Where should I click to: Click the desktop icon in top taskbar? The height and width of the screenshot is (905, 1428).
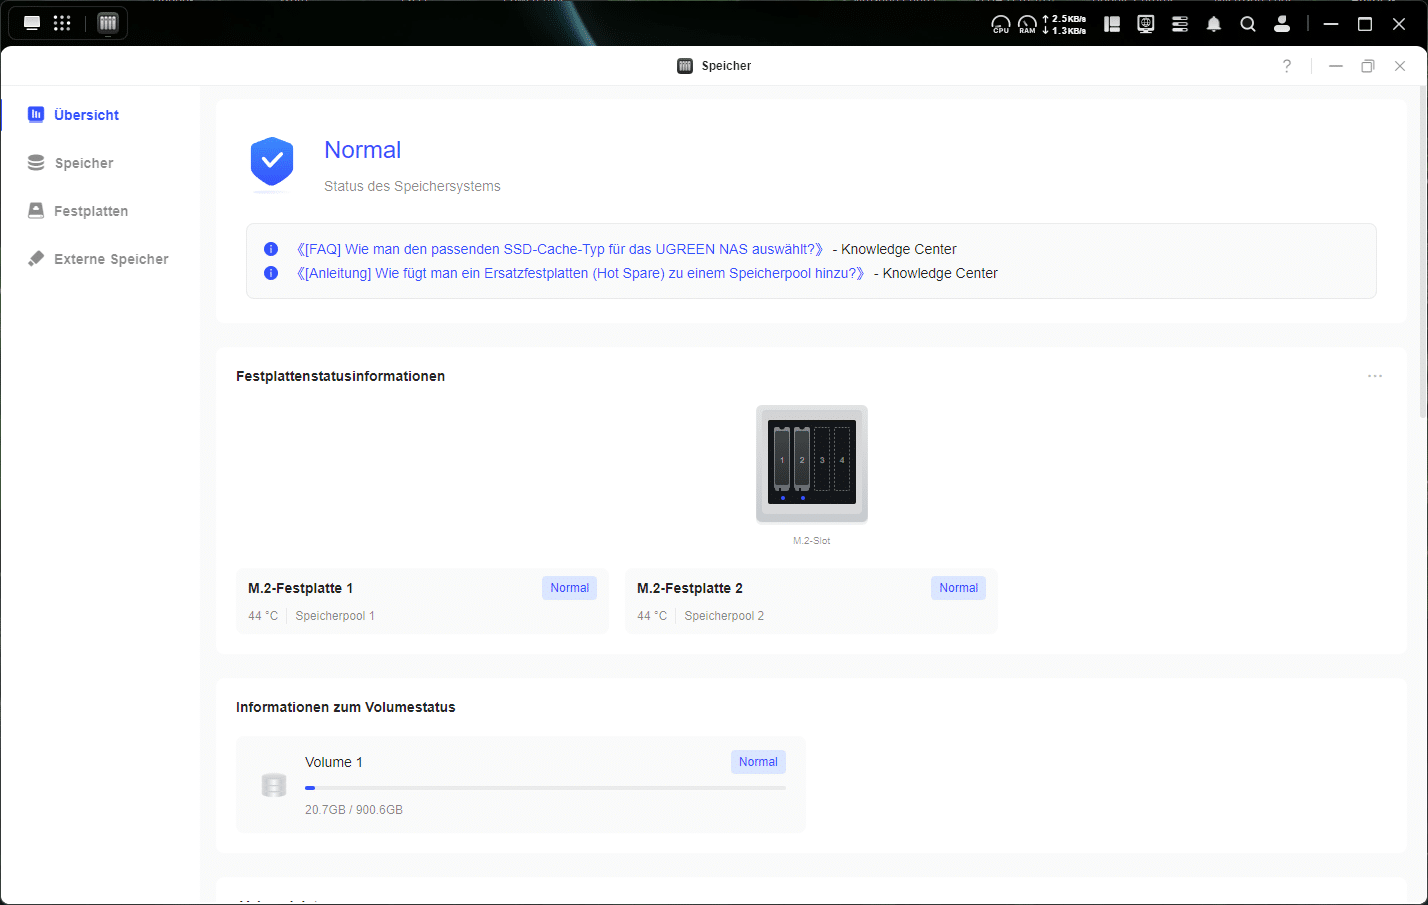pos(32,23)
